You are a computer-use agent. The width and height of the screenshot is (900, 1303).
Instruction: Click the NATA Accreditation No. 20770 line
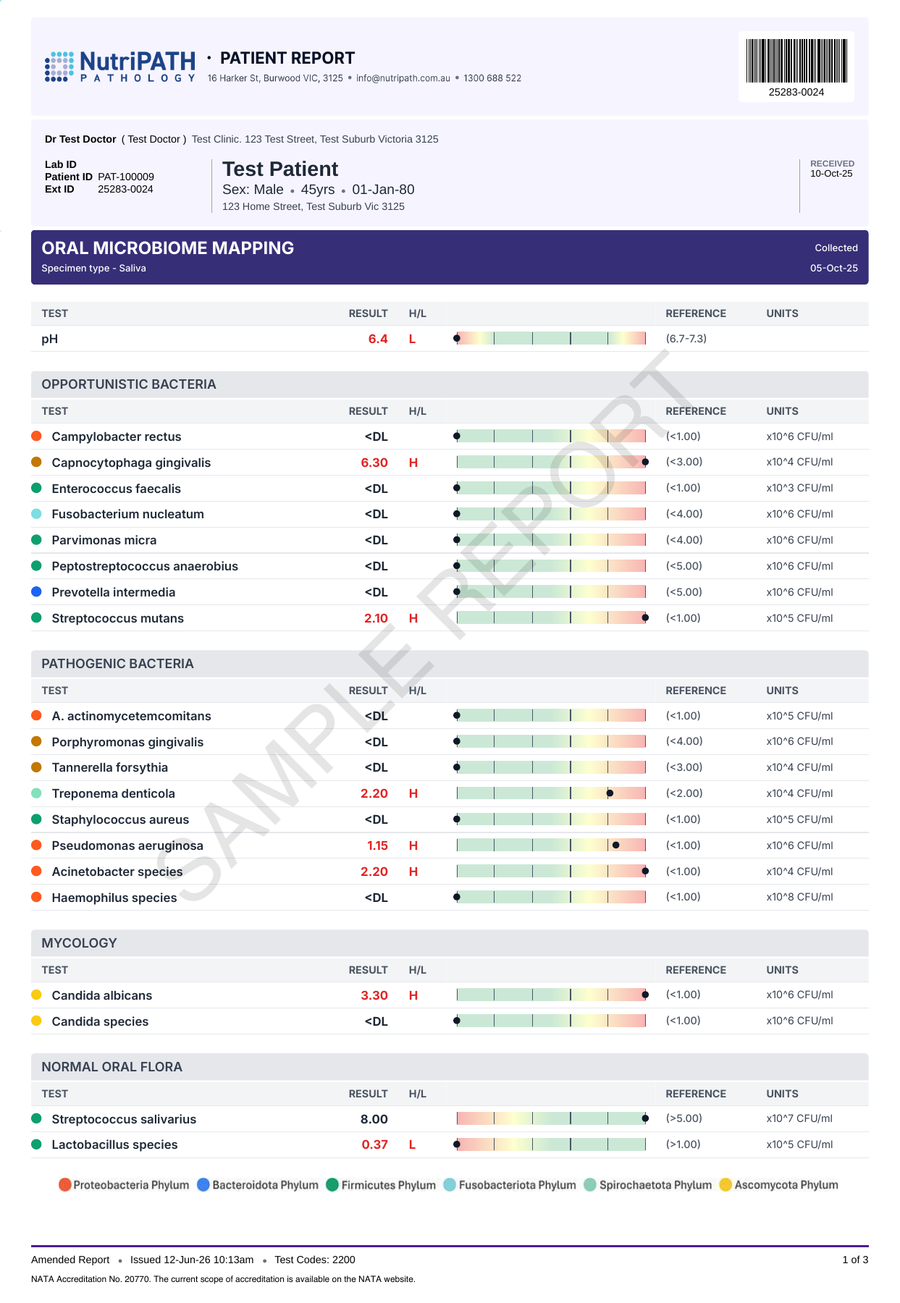click(x=223, y=1279)
